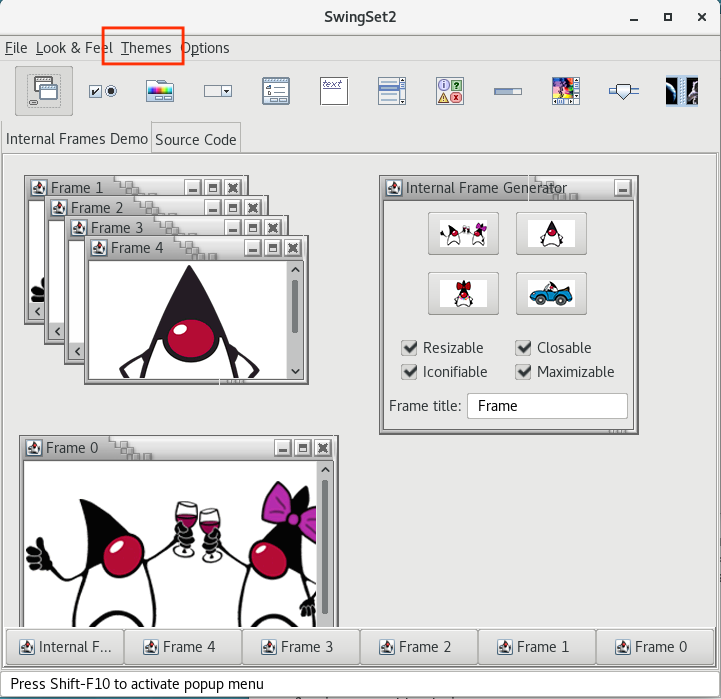Click the blue car image button
Image resolution: width=721 pixels, height=699 pixels.
tap(551, 294)
